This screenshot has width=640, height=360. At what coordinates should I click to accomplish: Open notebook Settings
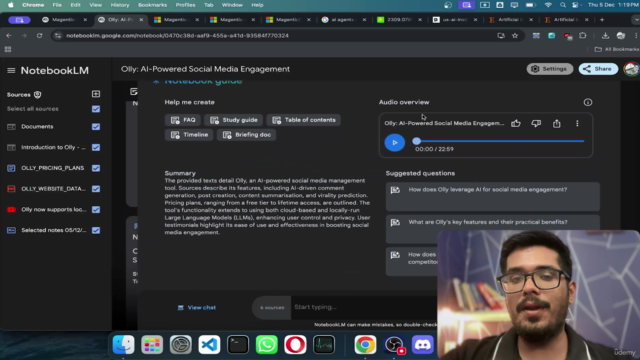[x=550, y=69]
